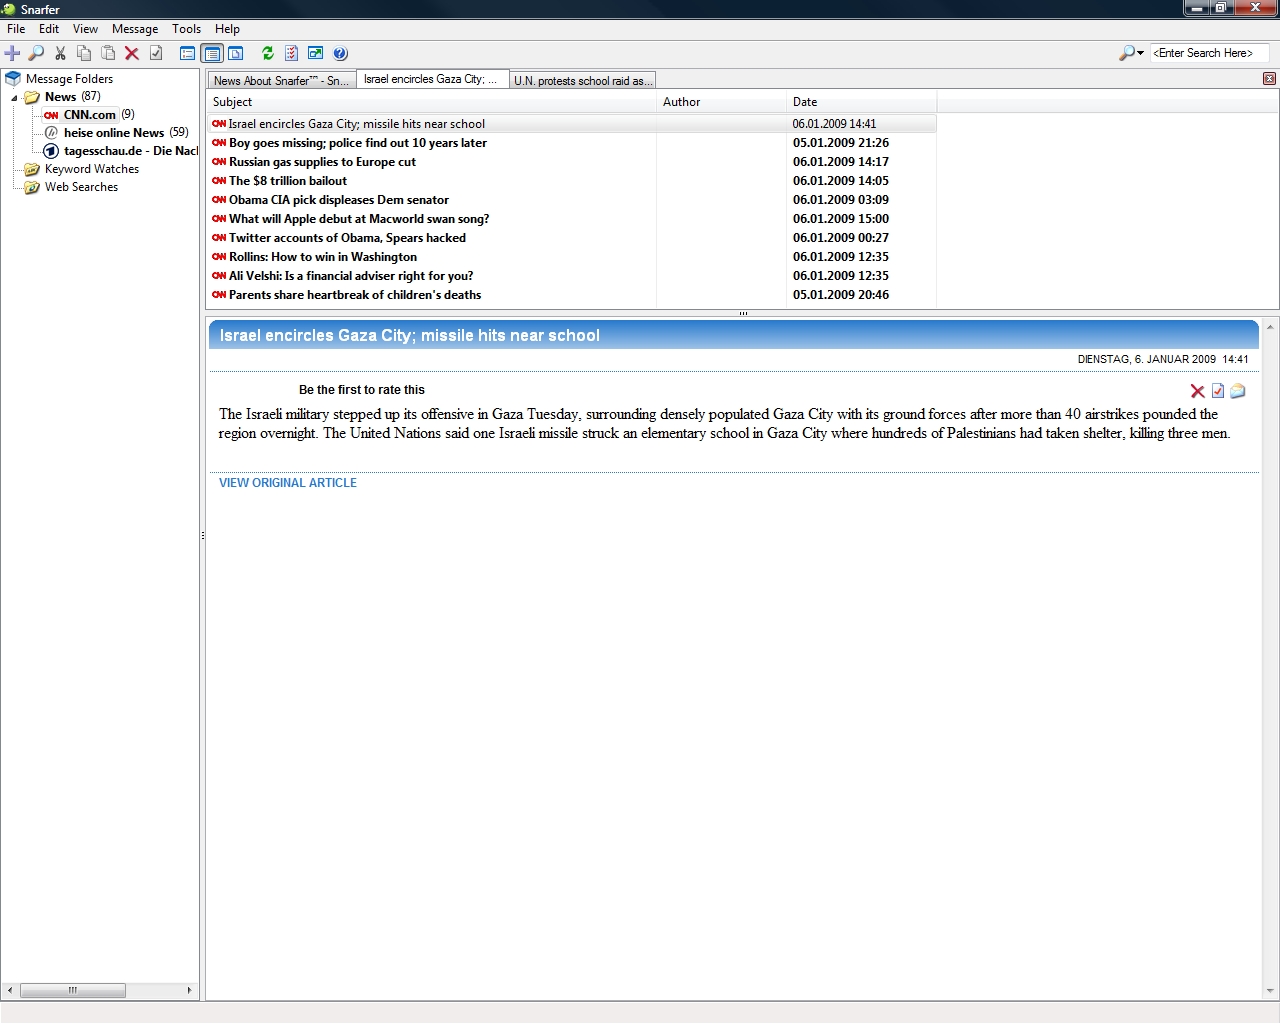Click the magnifier find icon in toolbar
The width and height of the screenshot is (1280, 1024).
(36, 53)
